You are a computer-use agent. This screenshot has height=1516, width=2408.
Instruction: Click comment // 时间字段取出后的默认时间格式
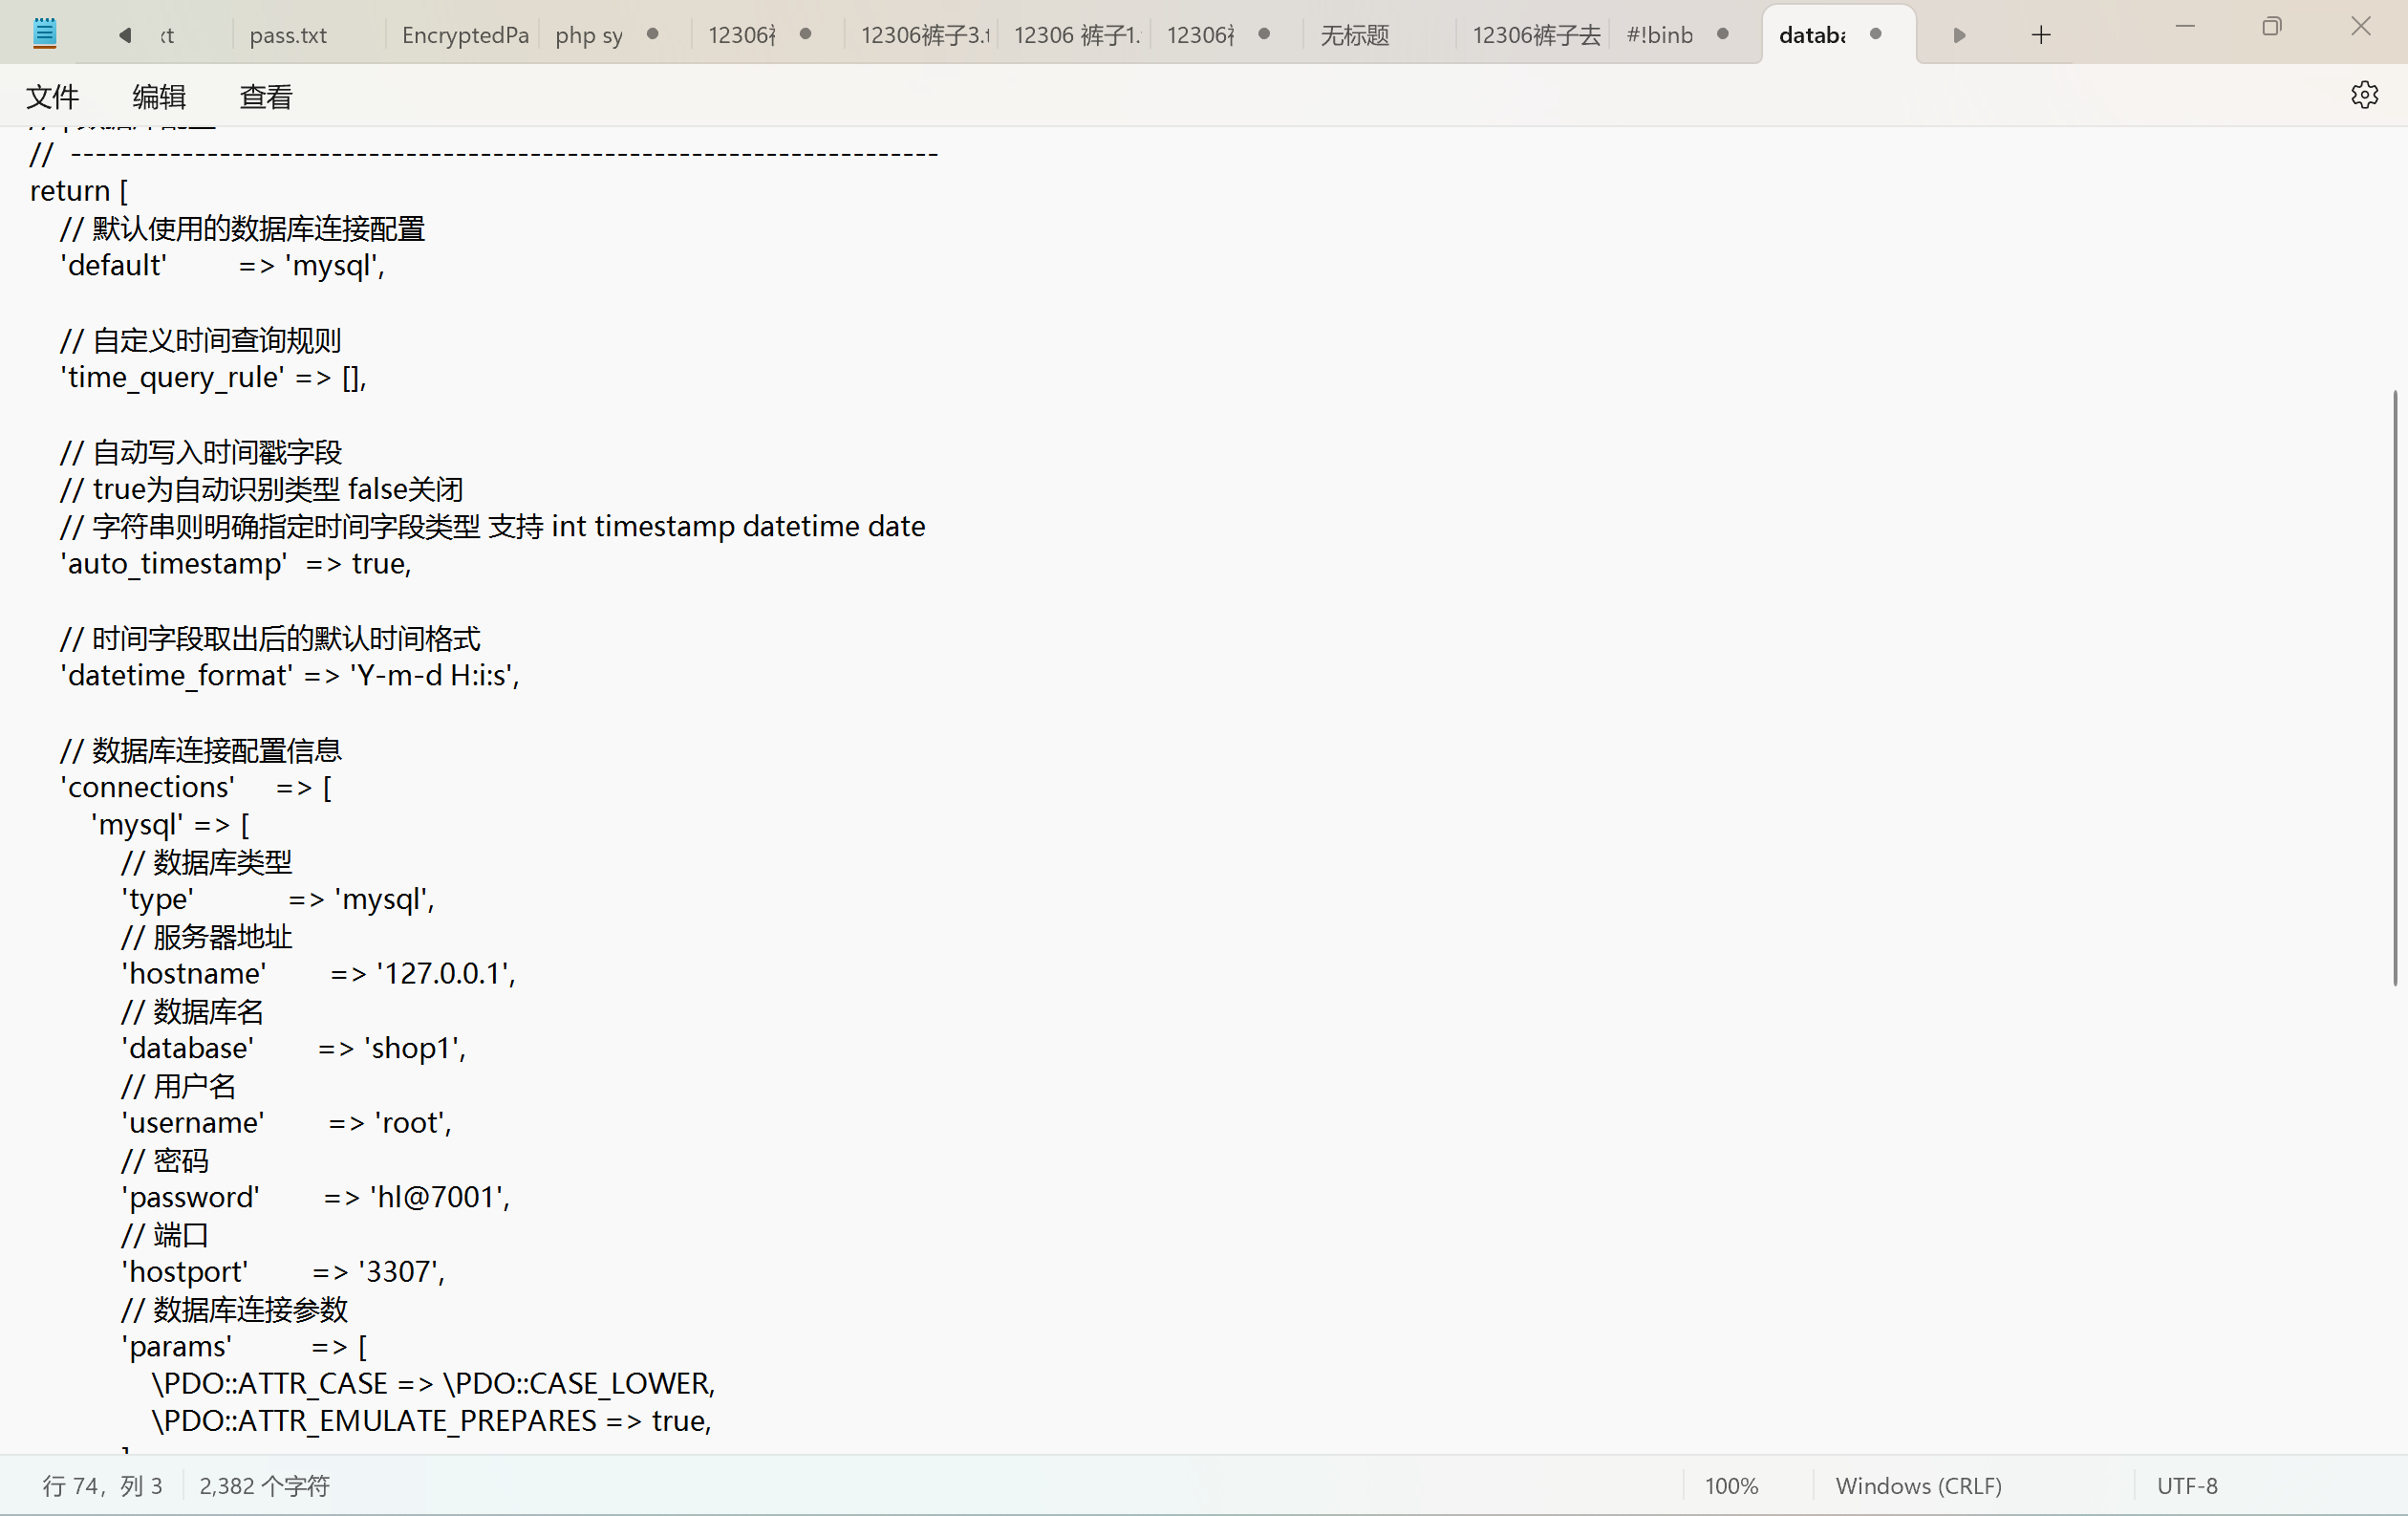click(x=270, y=638)
